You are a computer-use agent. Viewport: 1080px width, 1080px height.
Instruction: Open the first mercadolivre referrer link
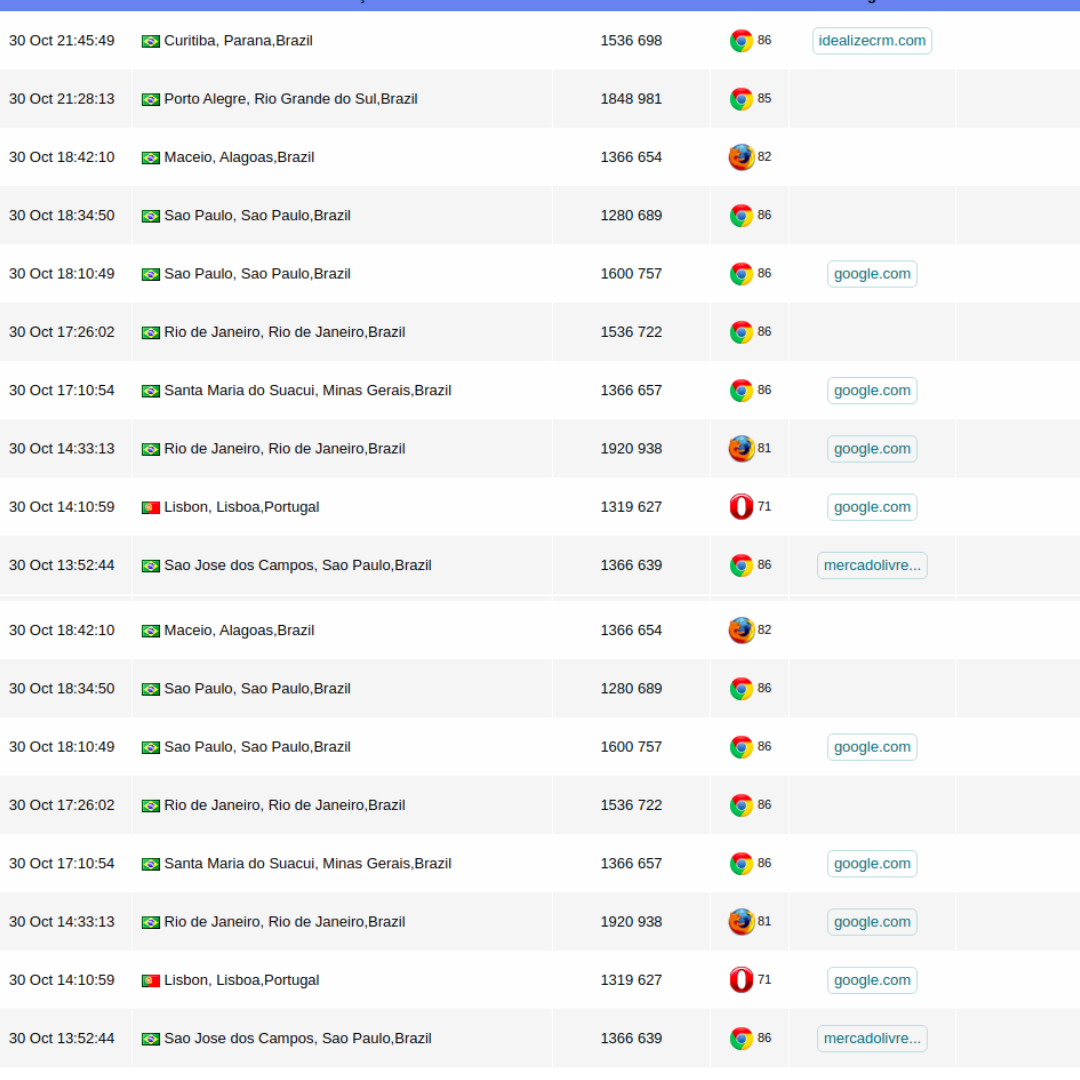point(872,565)
